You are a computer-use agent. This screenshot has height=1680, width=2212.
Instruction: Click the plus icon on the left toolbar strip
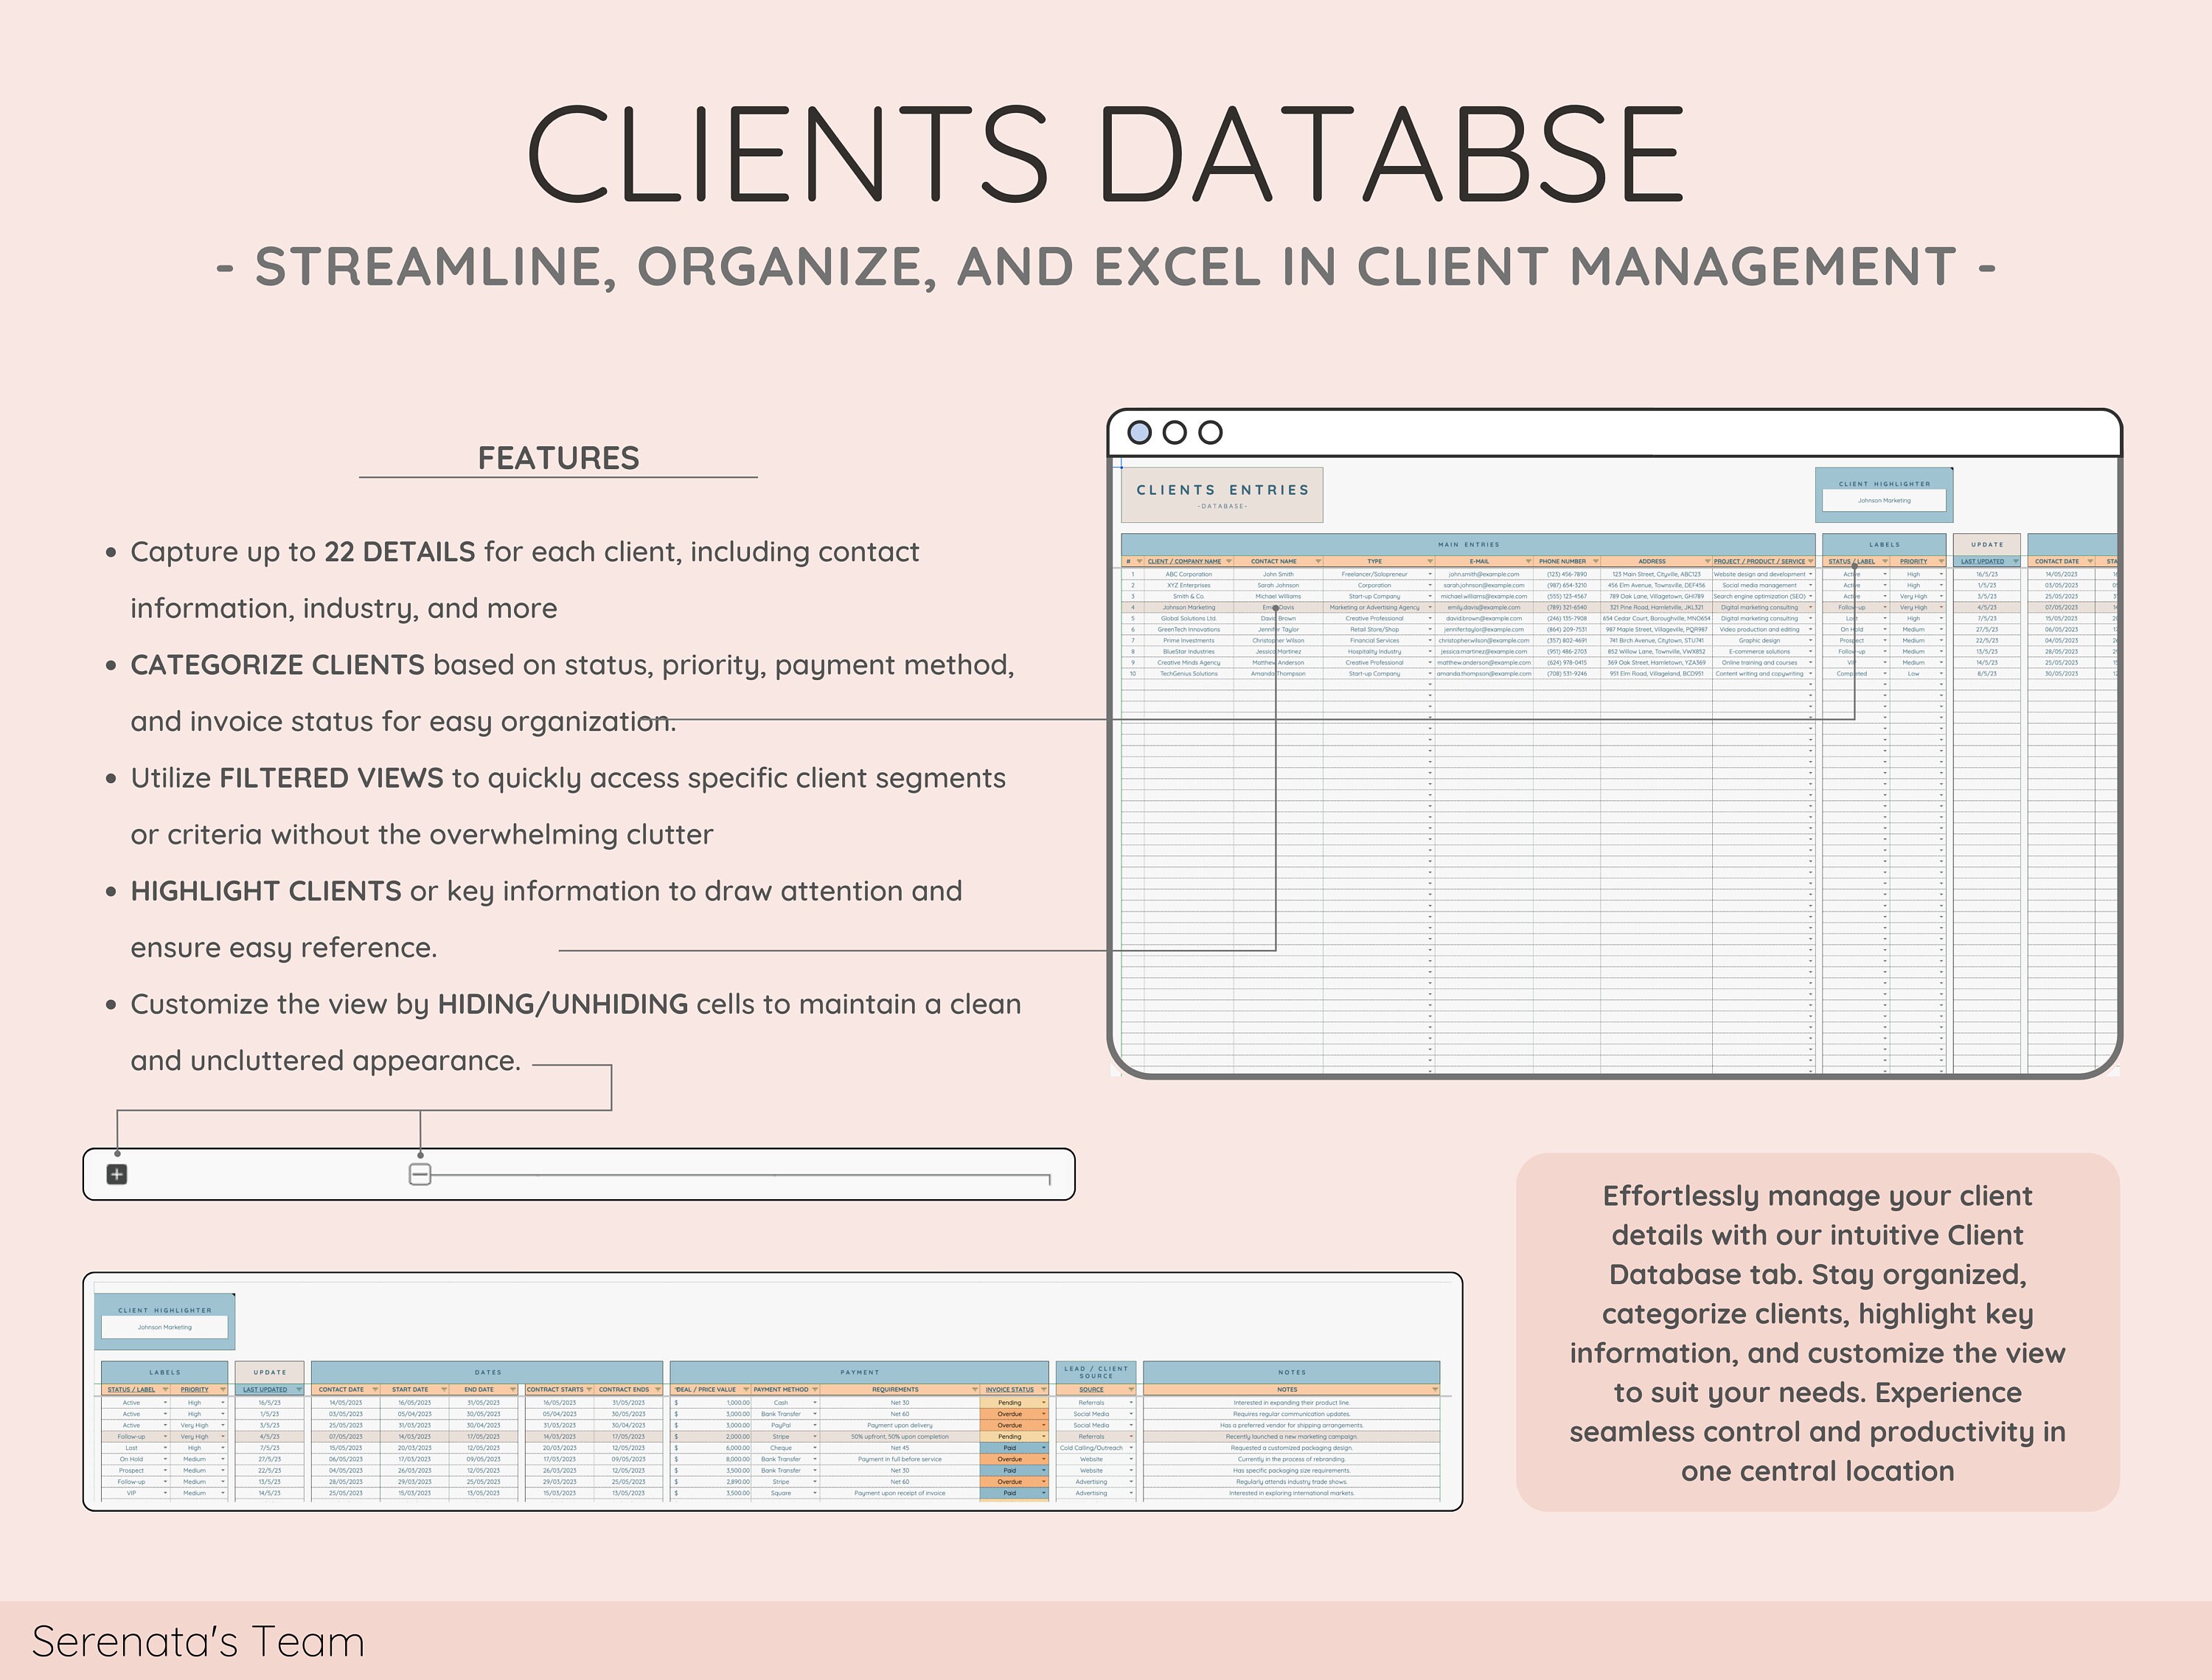[x=117, y=1173]
